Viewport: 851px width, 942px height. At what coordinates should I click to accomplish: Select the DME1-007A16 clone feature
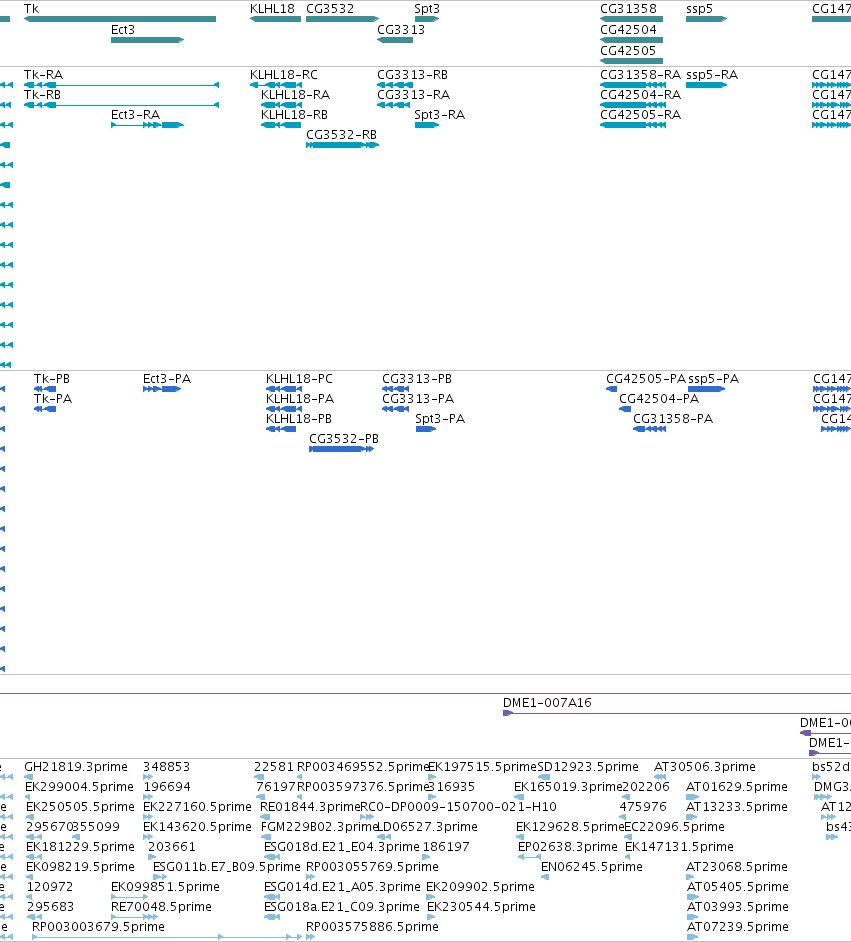pos(677,713)
